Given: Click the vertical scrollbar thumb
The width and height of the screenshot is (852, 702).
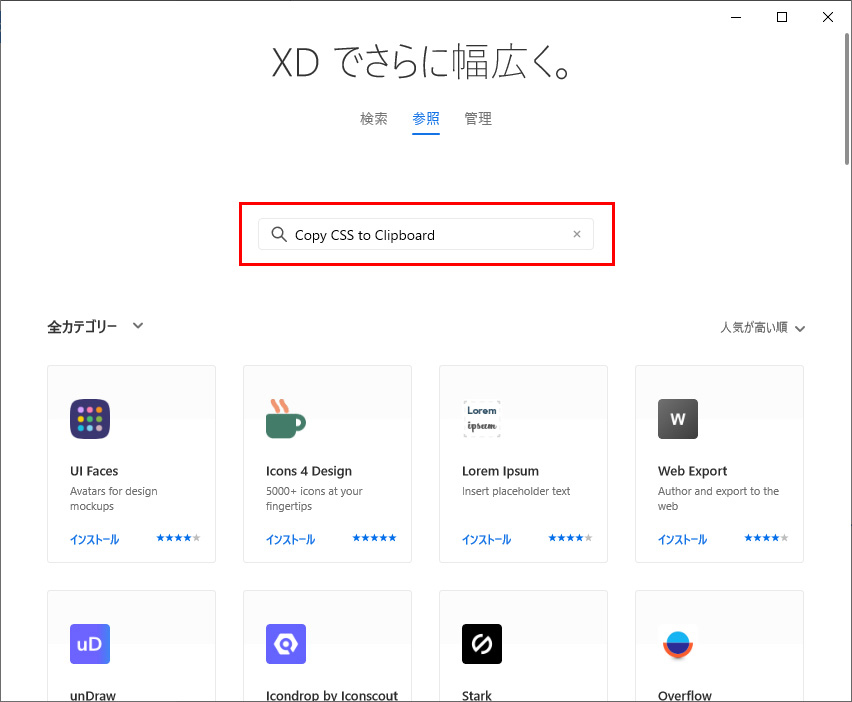Looking at the screenshot, I should [x=847, y=99].
